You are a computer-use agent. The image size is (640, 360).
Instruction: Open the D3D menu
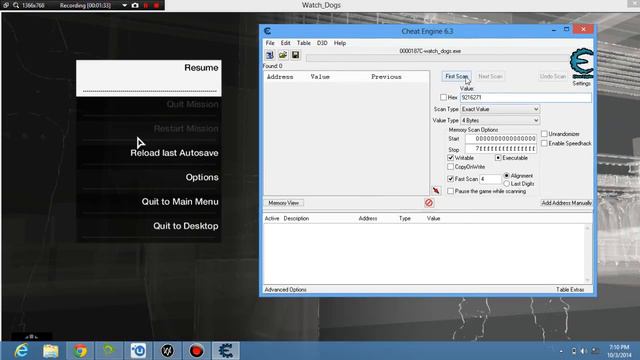pyautogui.click(x=322, y=43)
